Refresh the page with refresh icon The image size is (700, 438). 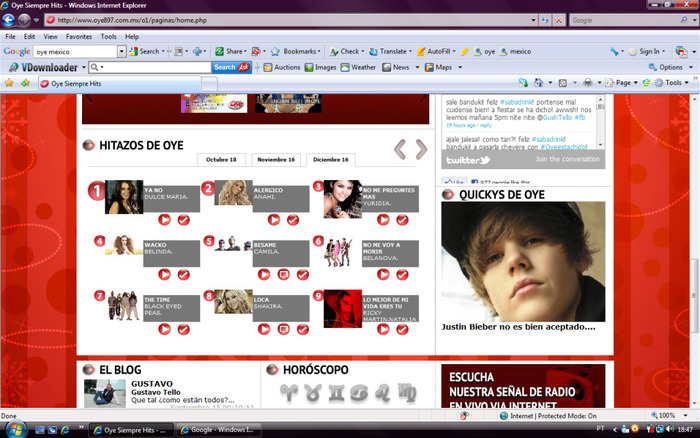click(545, 20)
